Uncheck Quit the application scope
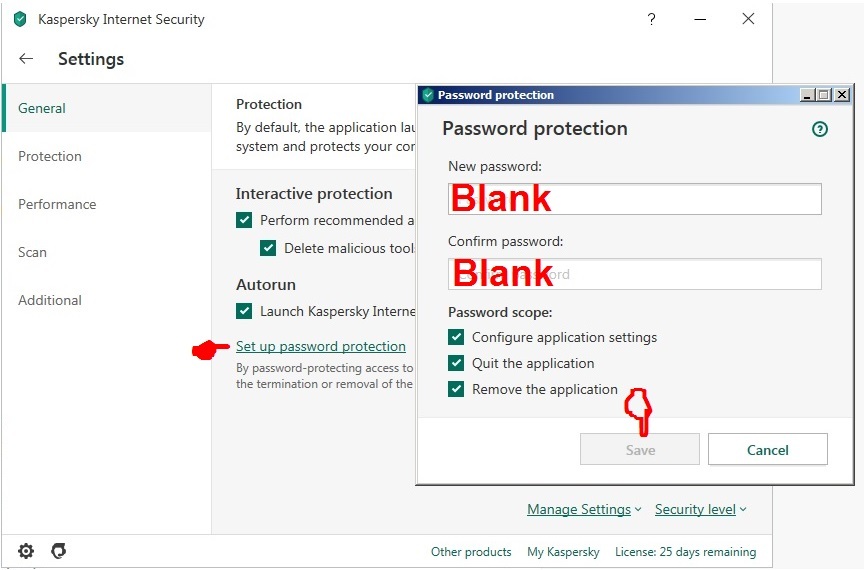The height and width of the screenshot is (570, 864). tap(456, 363)
